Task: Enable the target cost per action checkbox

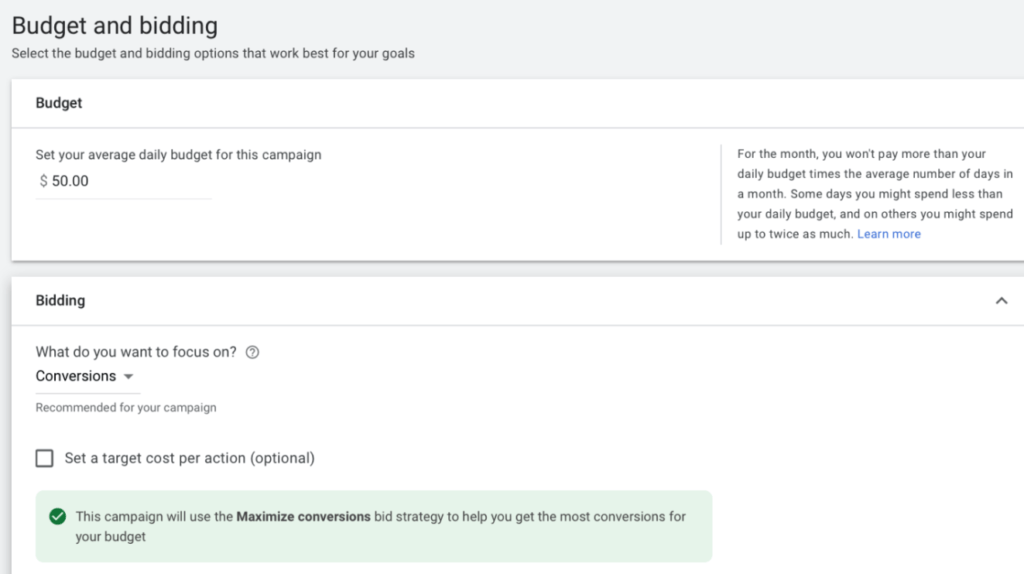Action: coord(44,458)
